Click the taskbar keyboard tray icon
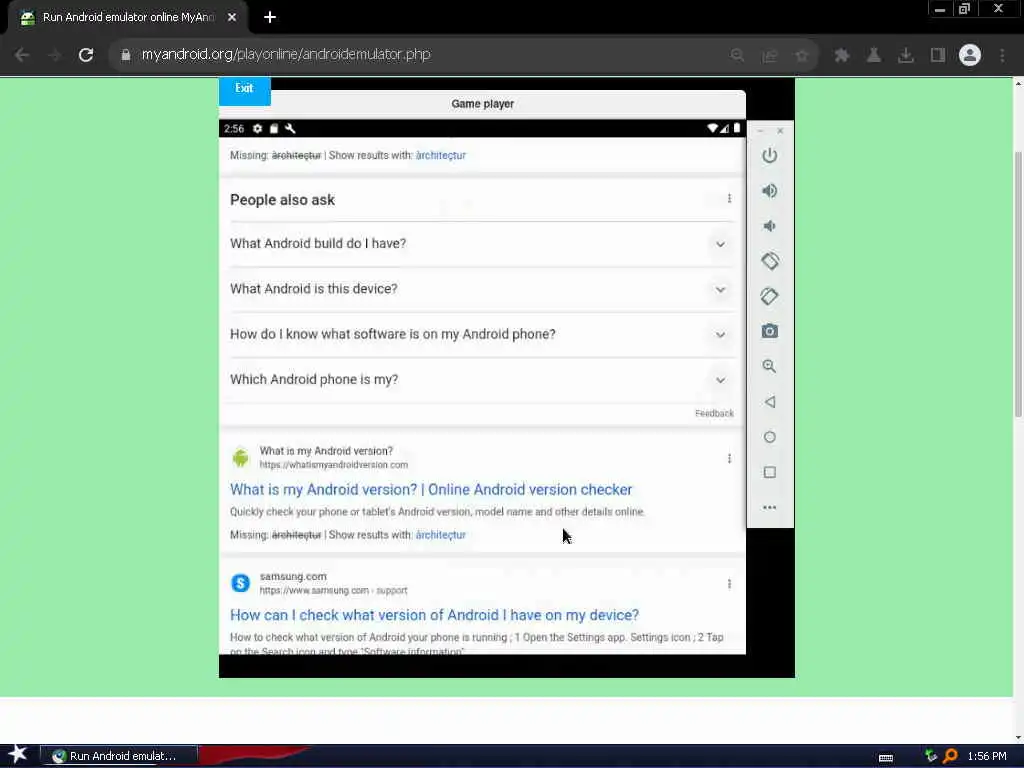 (886, 758)
